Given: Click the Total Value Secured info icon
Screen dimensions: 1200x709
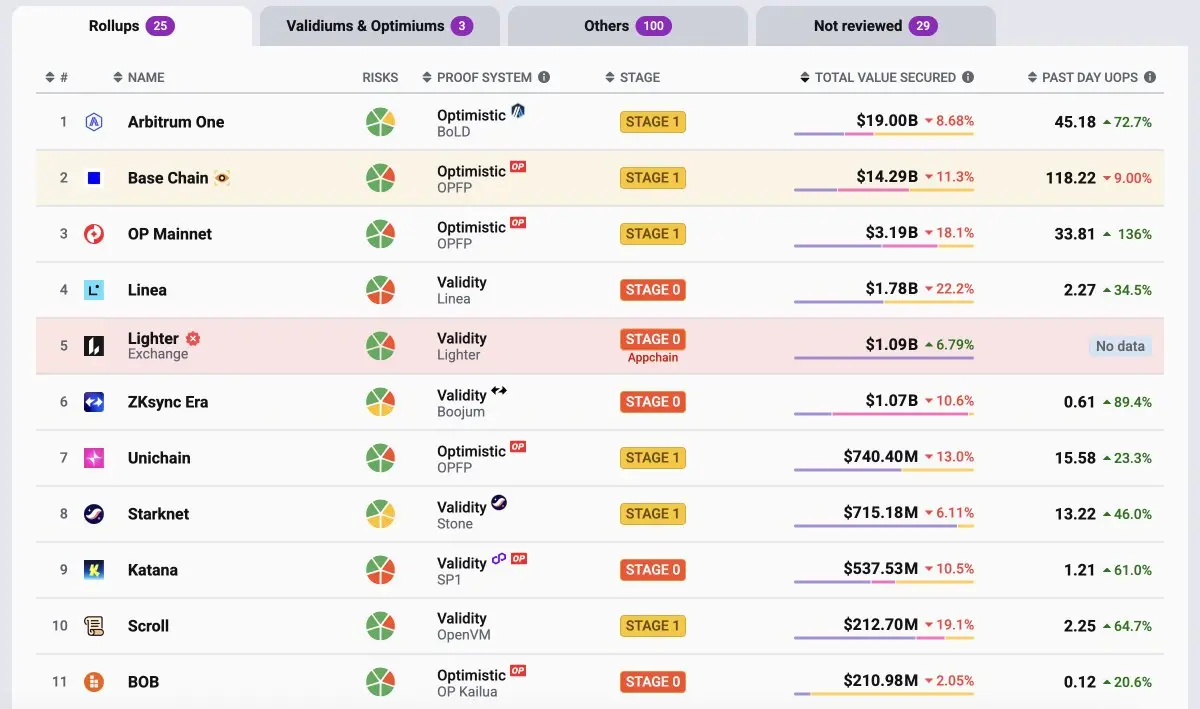Looking at the screenshot, I should 967,77.
